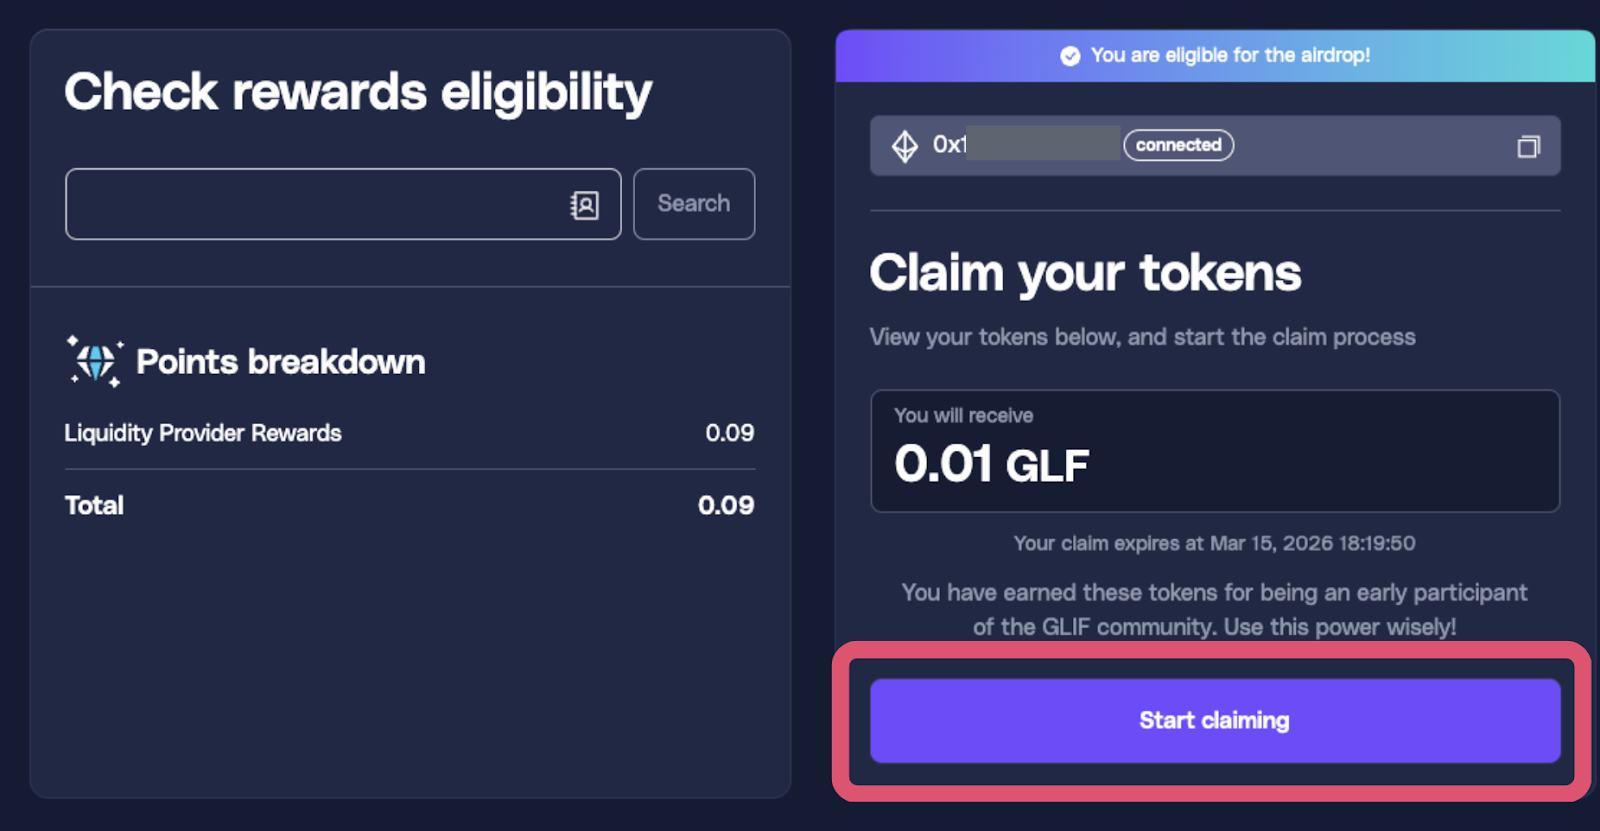Click the Ethereum logo beside the wallet address

pyautogui.click(x=903, y=145)
